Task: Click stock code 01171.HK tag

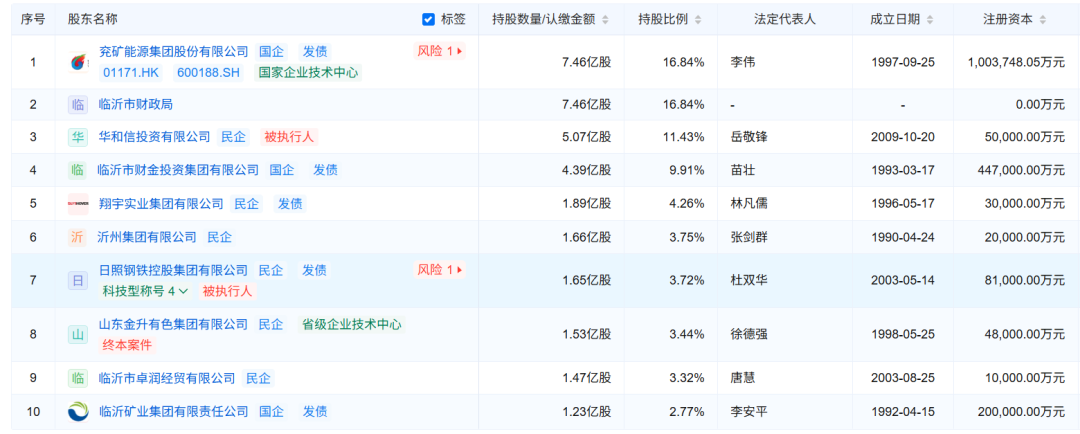Action: [x=133, y=72]
